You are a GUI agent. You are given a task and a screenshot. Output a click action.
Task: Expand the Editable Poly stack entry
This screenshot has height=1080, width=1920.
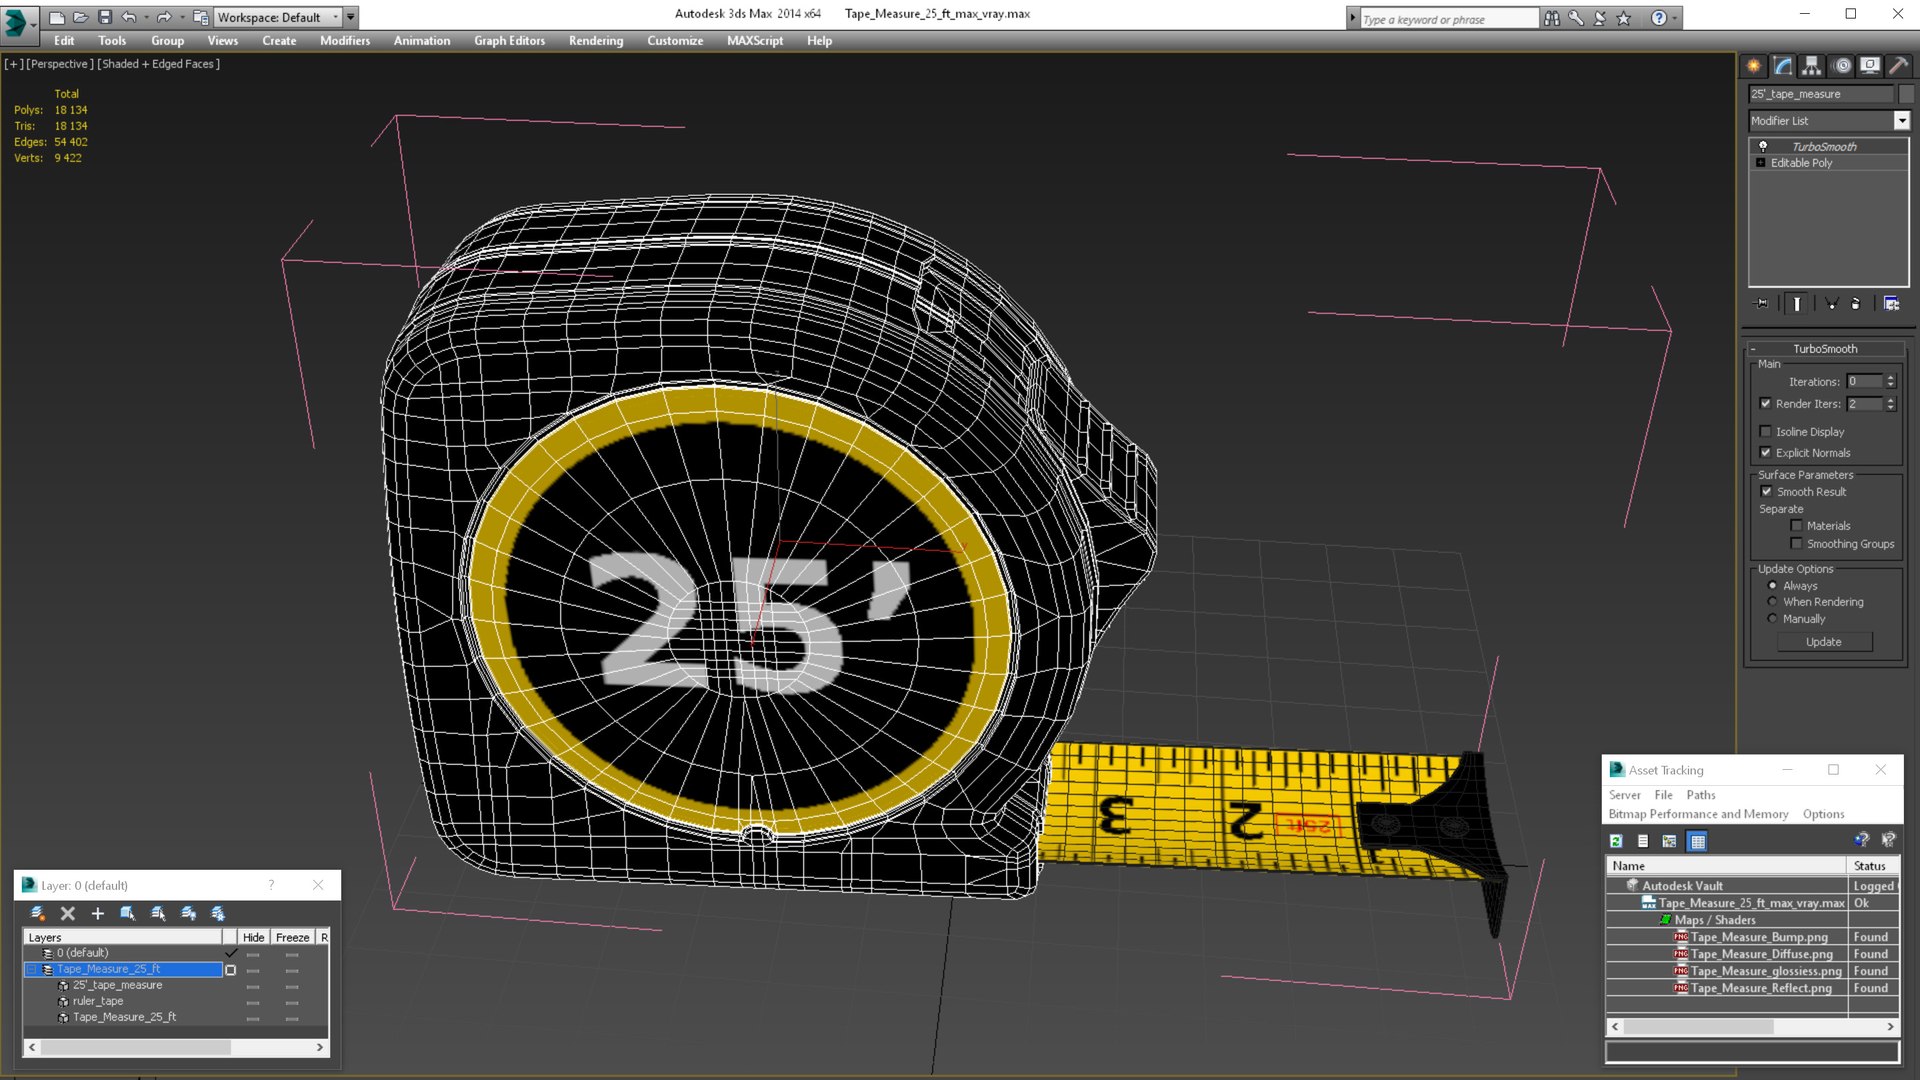tap(1761, 163)
